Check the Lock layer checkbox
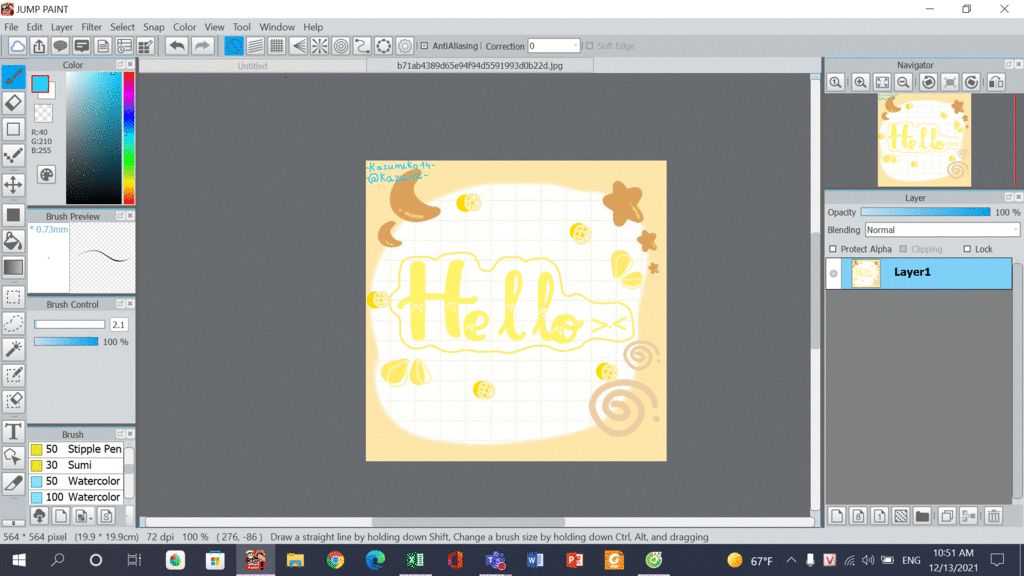1024x576 pixels. click(x=967, y=249)
